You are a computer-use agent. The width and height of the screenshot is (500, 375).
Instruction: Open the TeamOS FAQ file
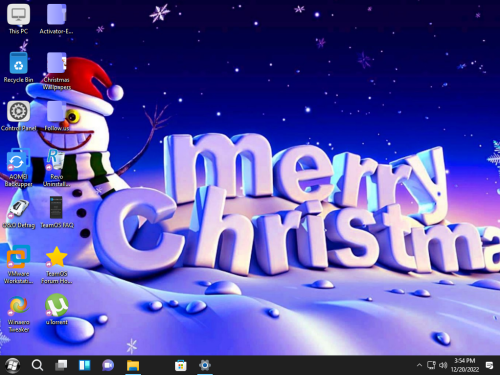56,213
